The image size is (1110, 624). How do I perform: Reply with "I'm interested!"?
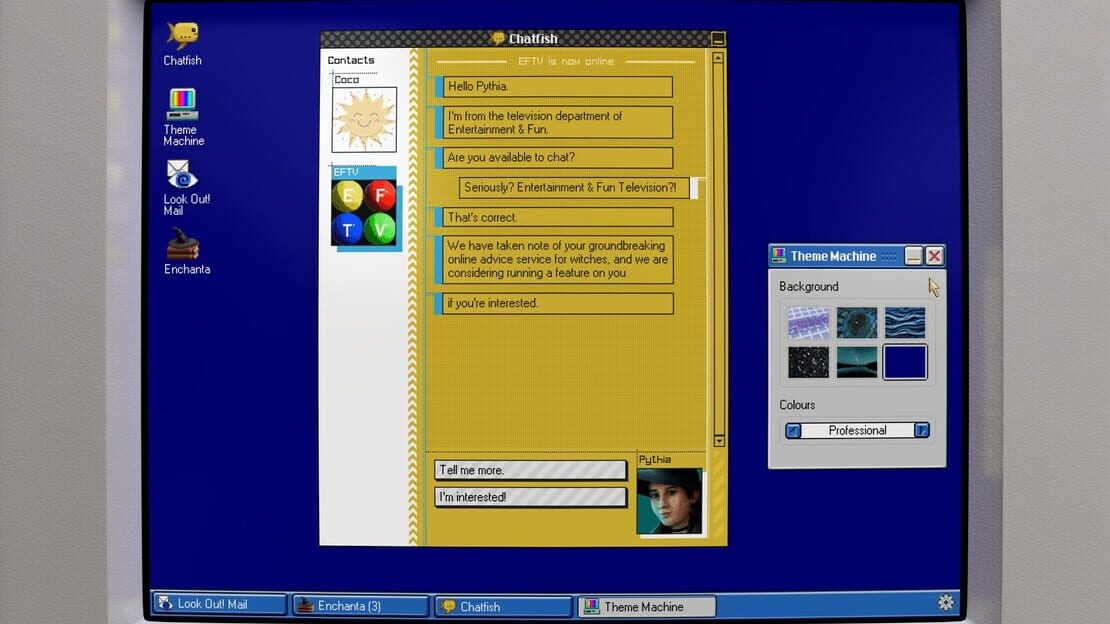[530, 497]
